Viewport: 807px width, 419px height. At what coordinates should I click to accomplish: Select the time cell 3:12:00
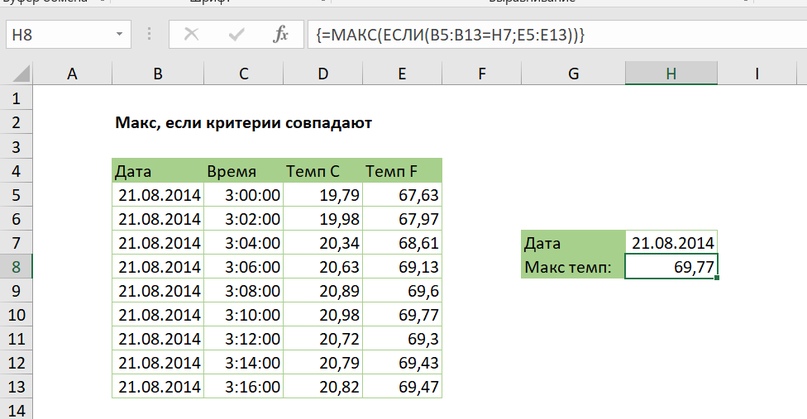pos(243,339)
